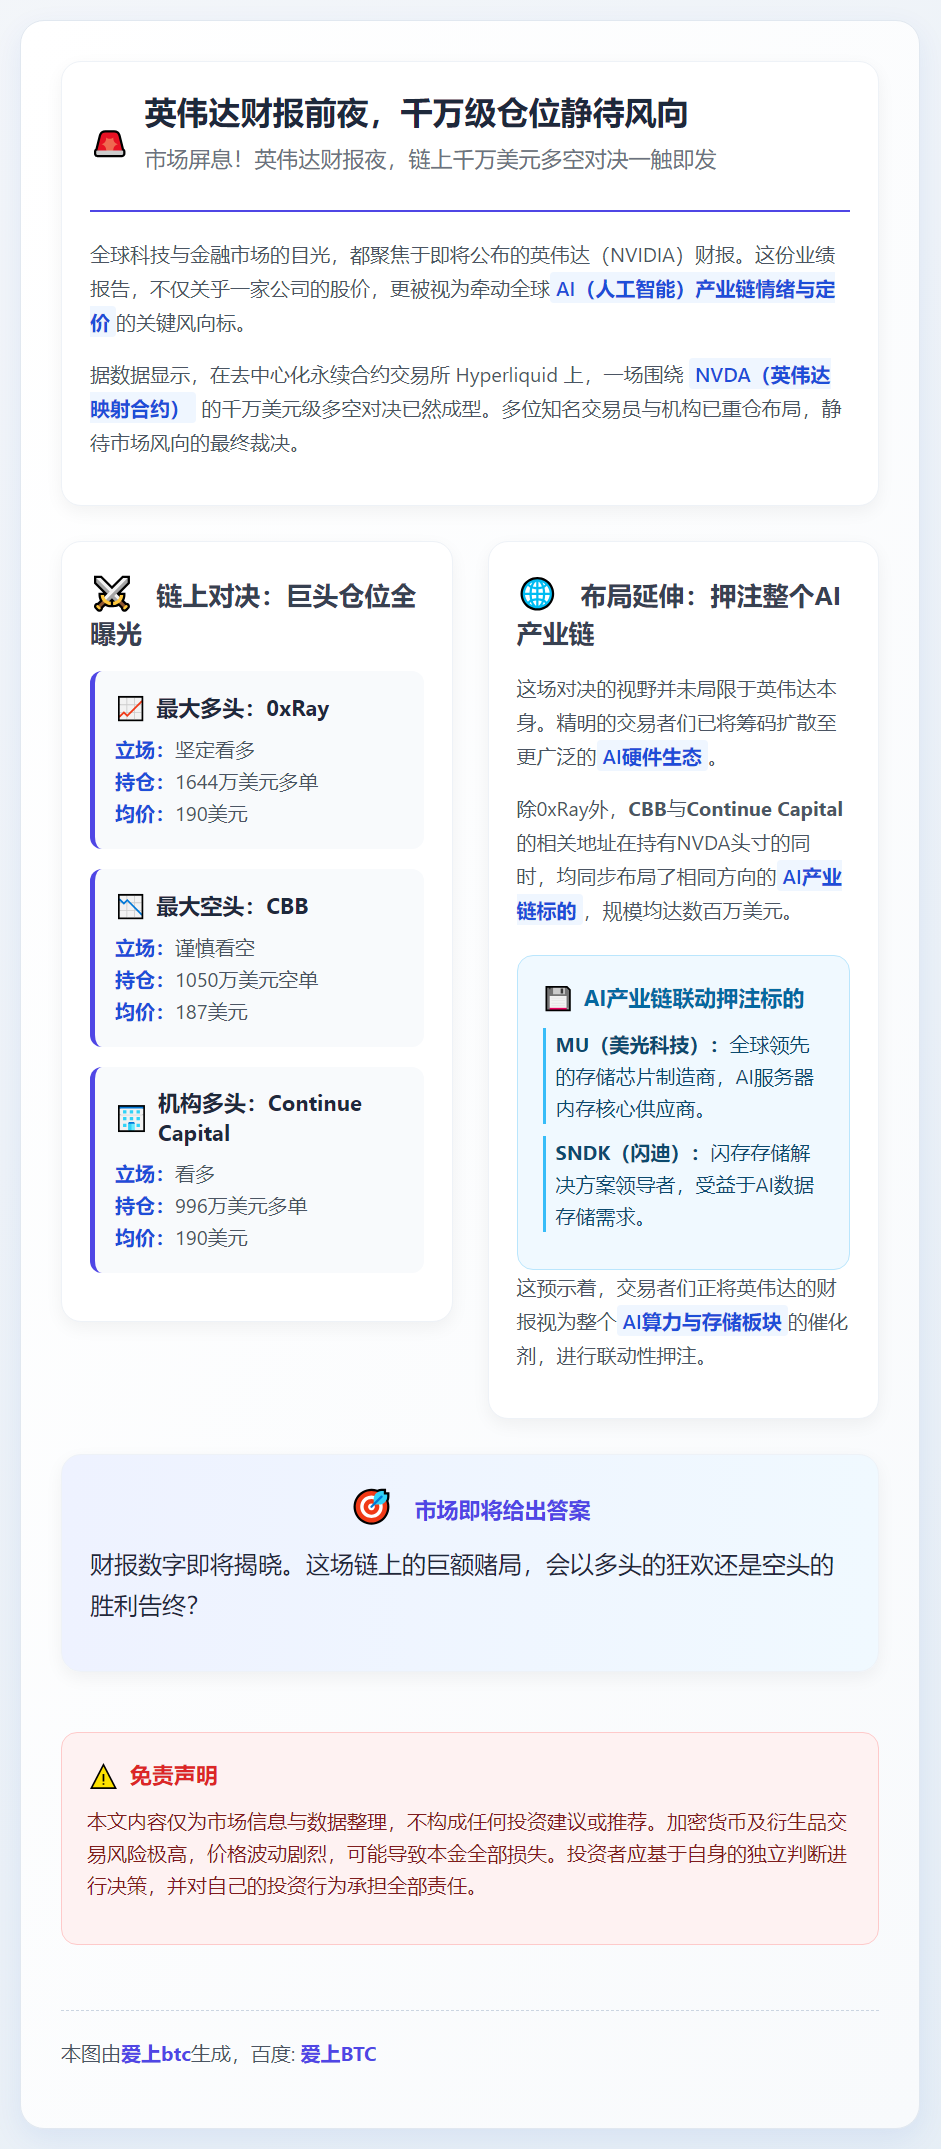Viewport: 941px width, 2149px height.
Task: Click highlighted phrase AI算力与存储板块
Action: tap(701, 1322)
